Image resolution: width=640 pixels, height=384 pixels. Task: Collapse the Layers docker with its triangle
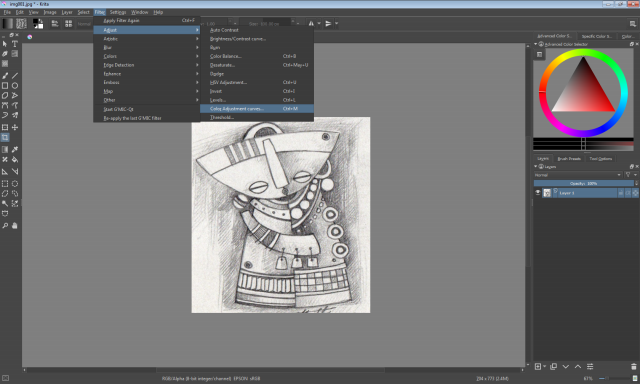click(536, 166)
